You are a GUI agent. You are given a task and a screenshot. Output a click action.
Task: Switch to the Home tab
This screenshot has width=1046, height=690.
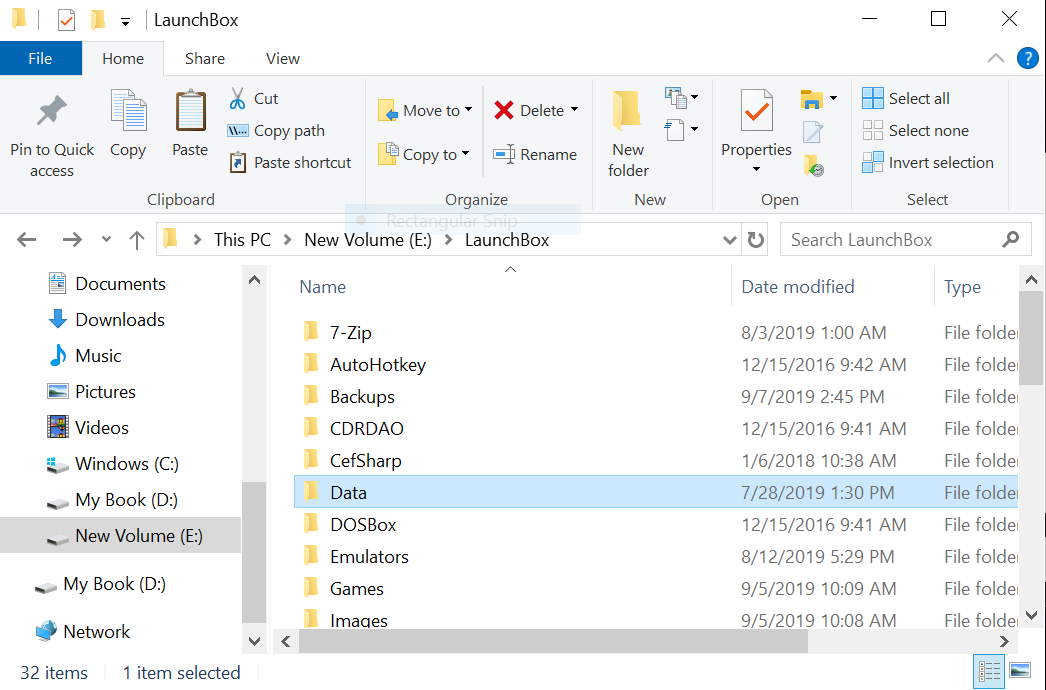(x=123, y=59)
